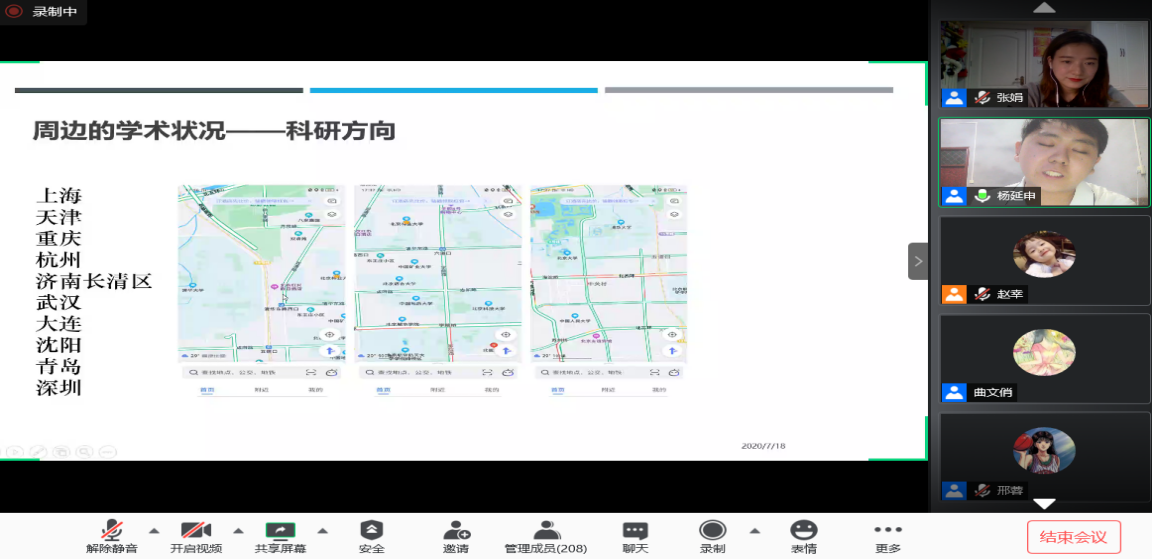Click the 录制中 recording indicator
The height and width of the screenshot is (559, 1152).
coord(43,12)
